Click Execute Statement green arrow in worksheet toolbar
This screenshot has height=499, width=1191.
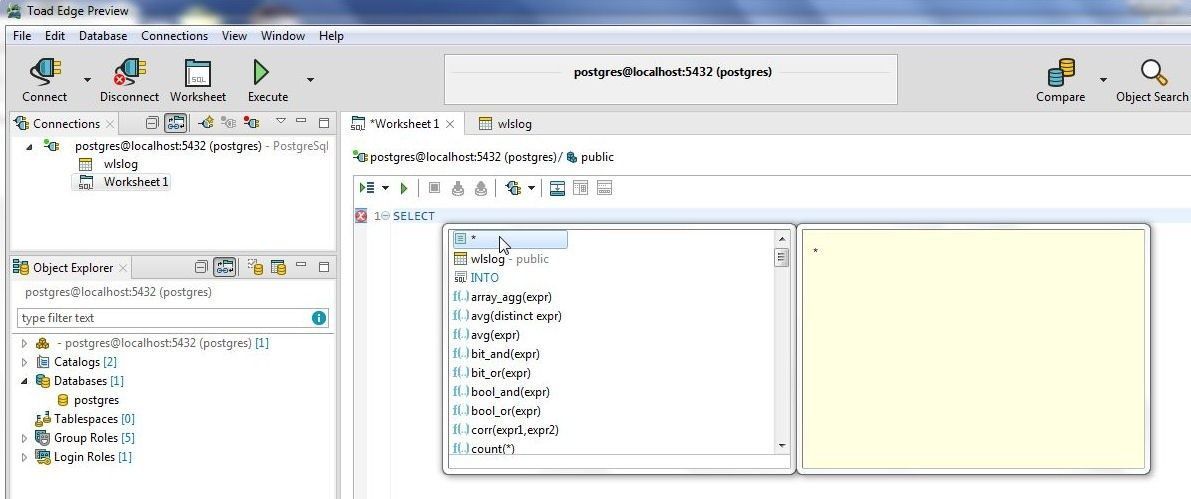[404, 188]
